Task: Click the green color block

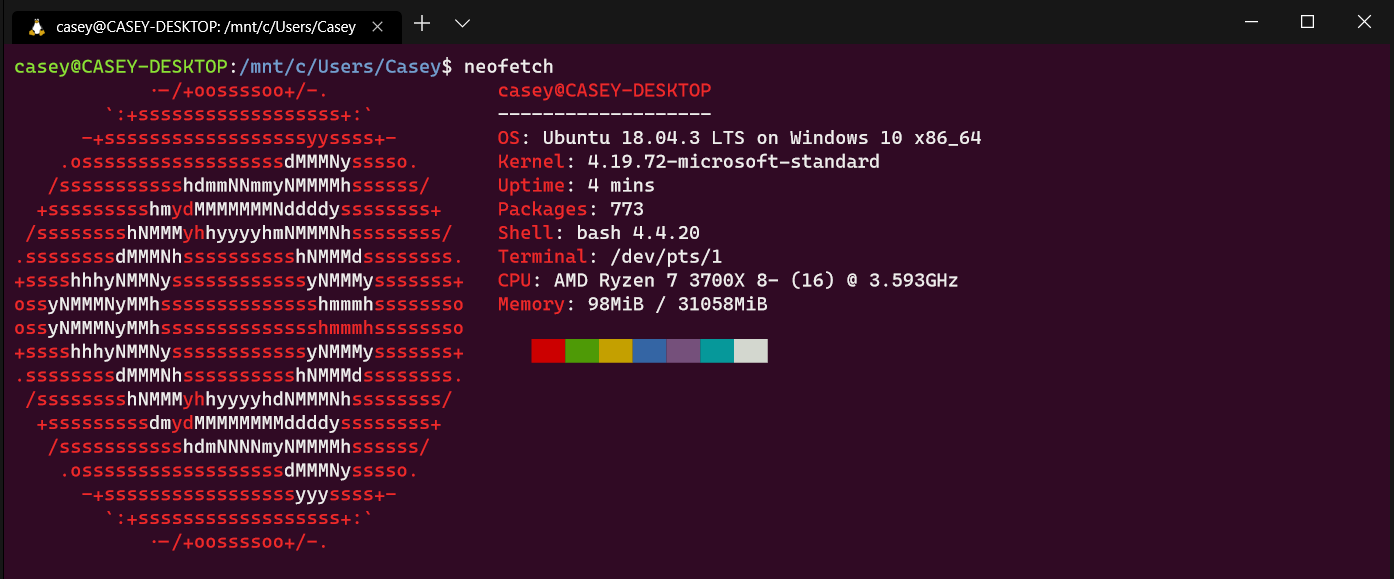Action: pyautogui.click(x=582, y=351)
